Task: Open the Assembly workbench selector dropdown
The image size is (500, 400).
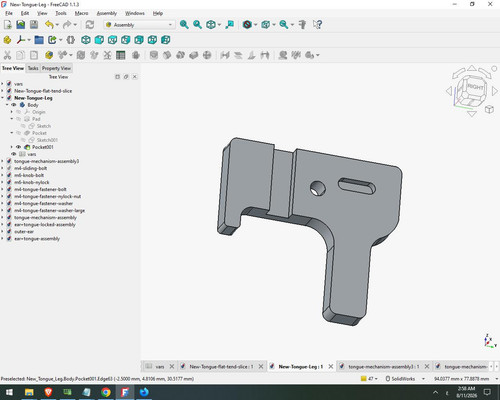Action: coord(139,25)
